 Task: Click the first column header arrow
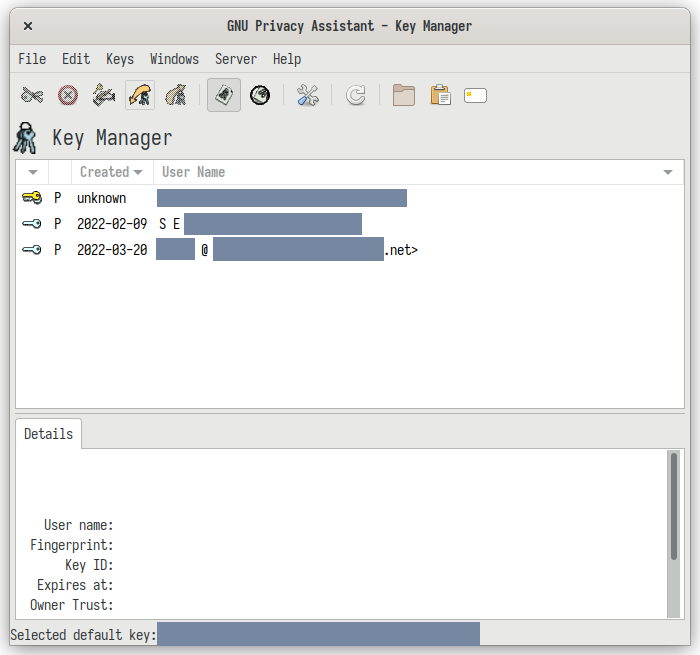32,173
